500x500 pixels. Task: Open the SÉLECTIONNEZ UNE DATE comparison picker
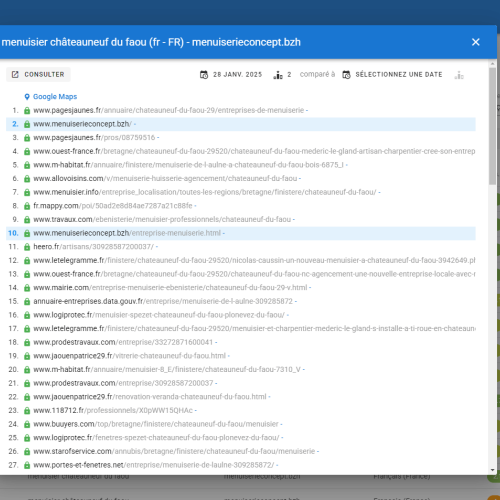tap(393, 74)
